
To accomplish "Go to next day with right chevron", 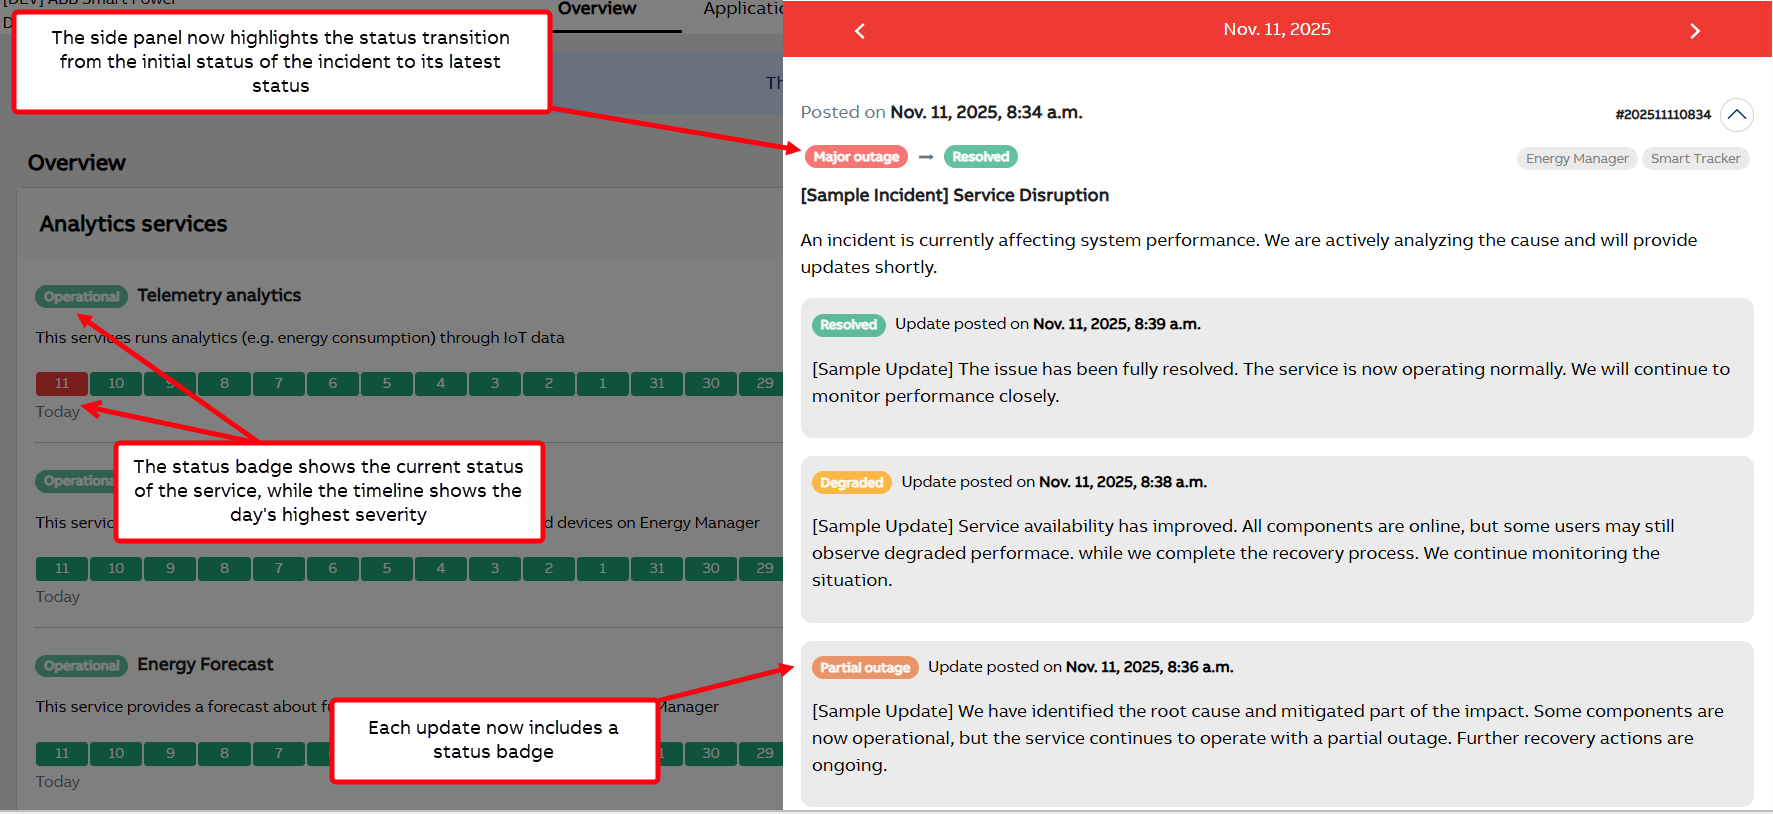I will [x=1694, y=31].
